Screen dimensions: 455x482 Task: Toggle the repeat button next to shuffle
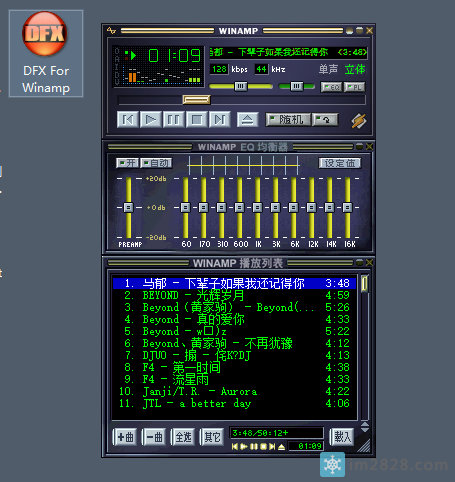pyautogui.click(x=325, y=119)
